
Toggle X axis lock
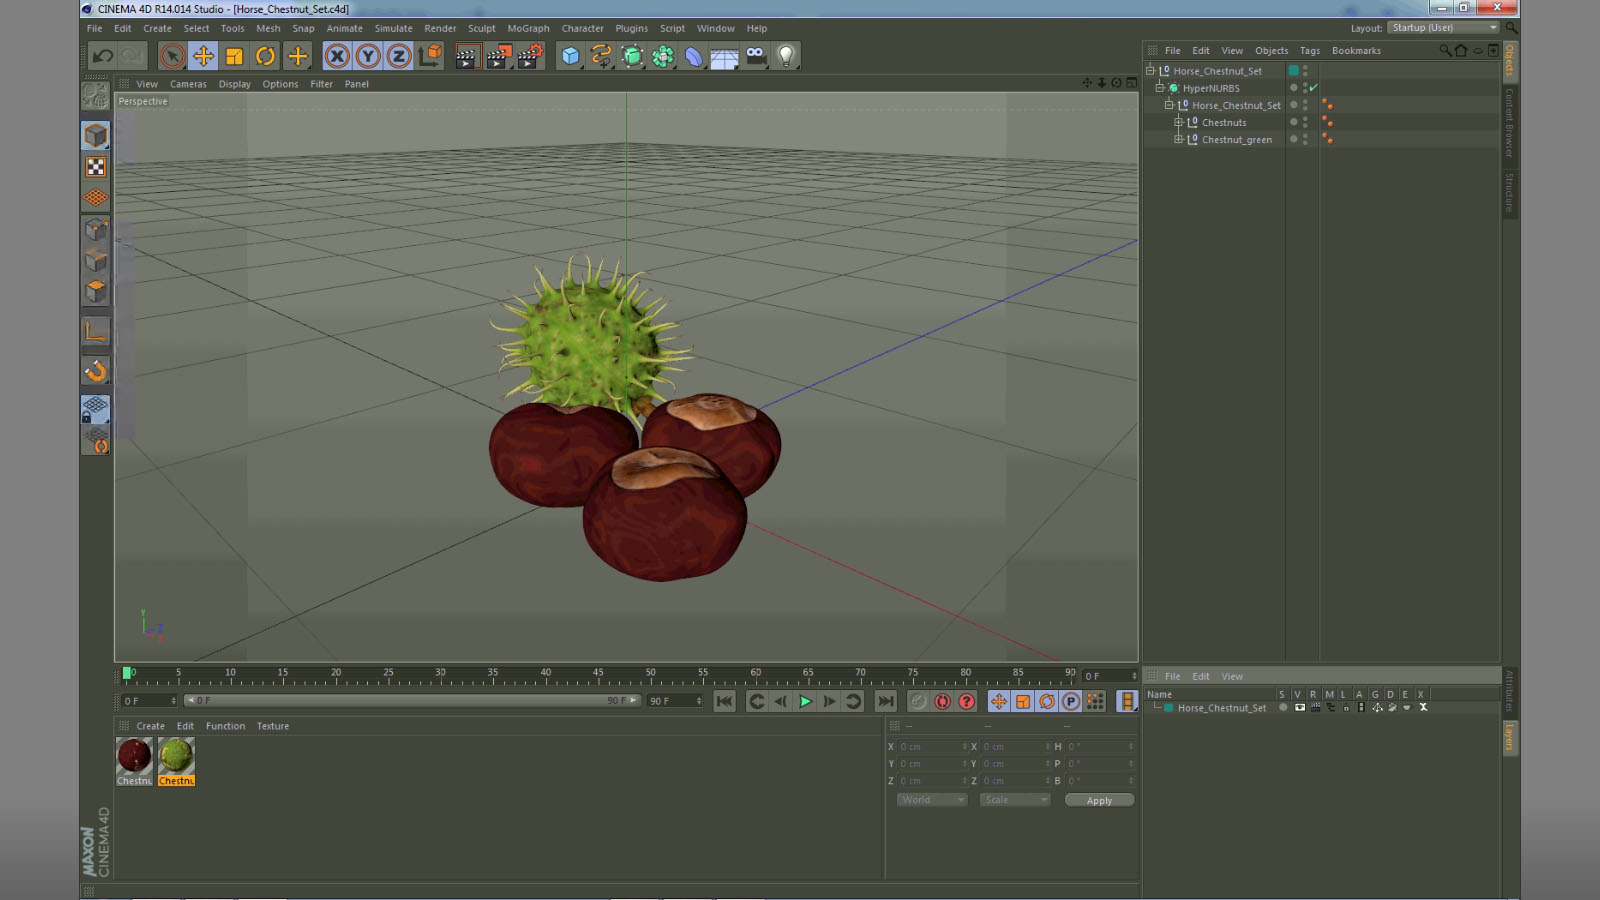tap(337, 56)
